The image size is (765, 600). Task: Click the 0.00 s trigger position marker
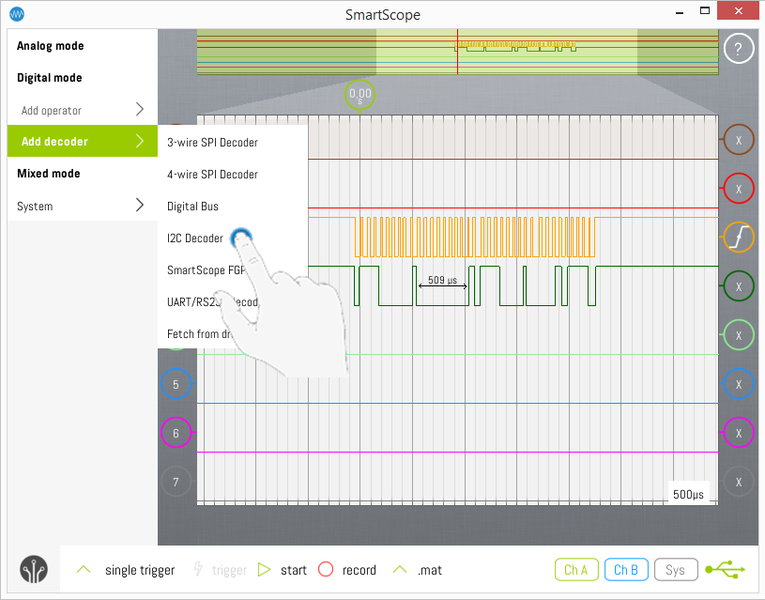coord(359,95)
